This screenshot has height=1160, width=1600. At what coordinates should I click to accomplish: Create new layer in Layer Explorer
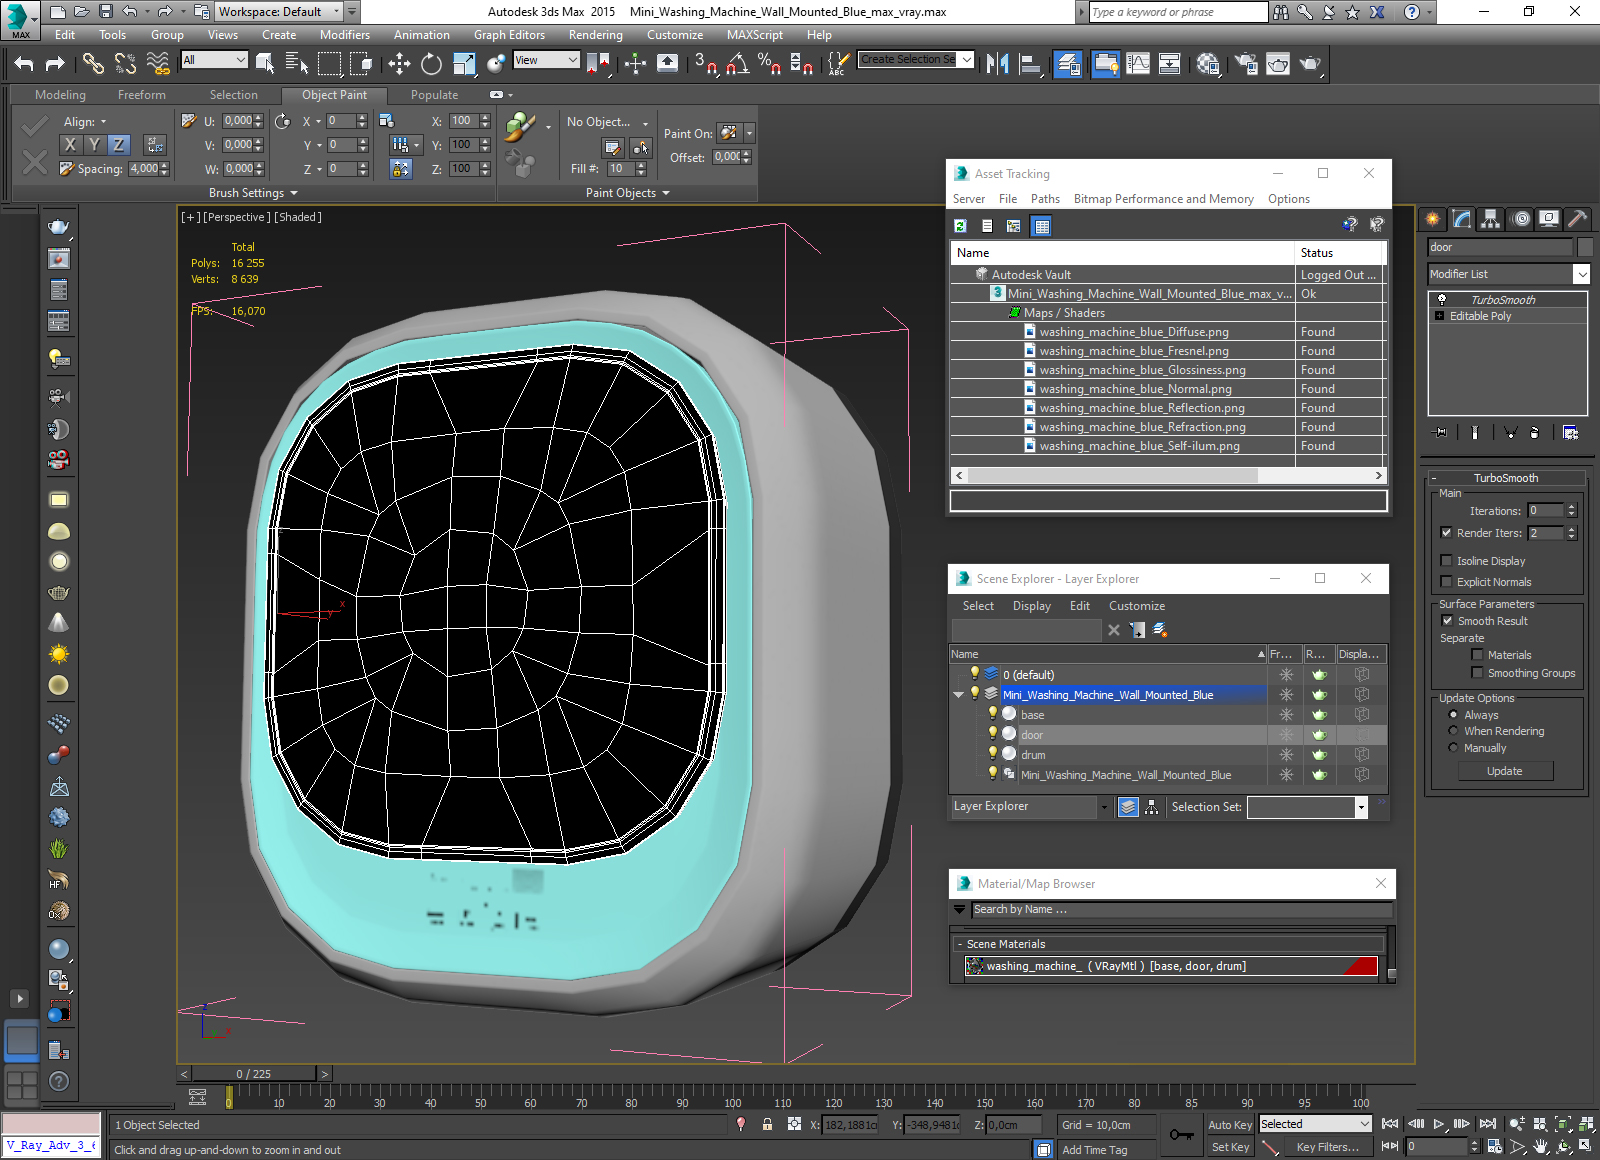click(1160, 630)
